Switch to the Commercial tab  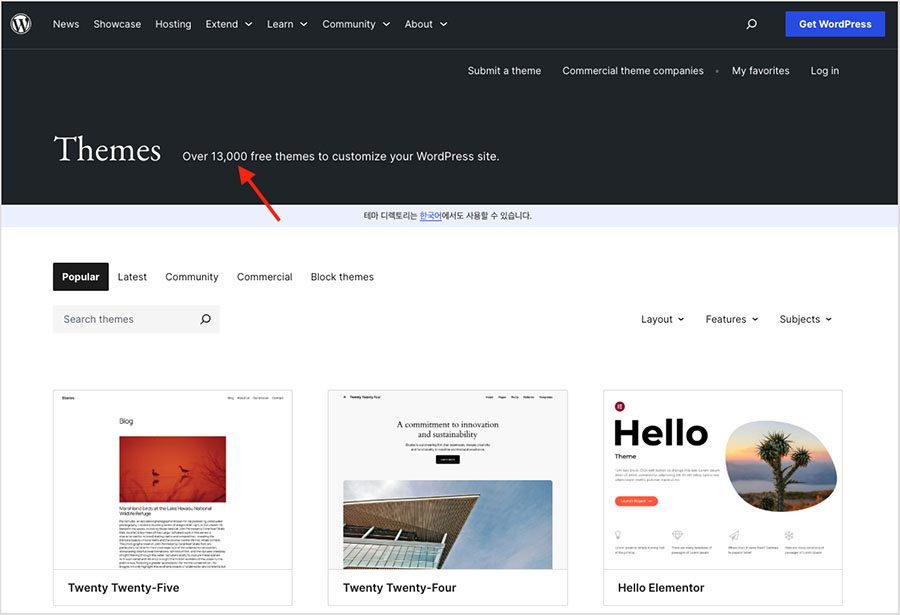pyautogui.click(x=265, y=277)
